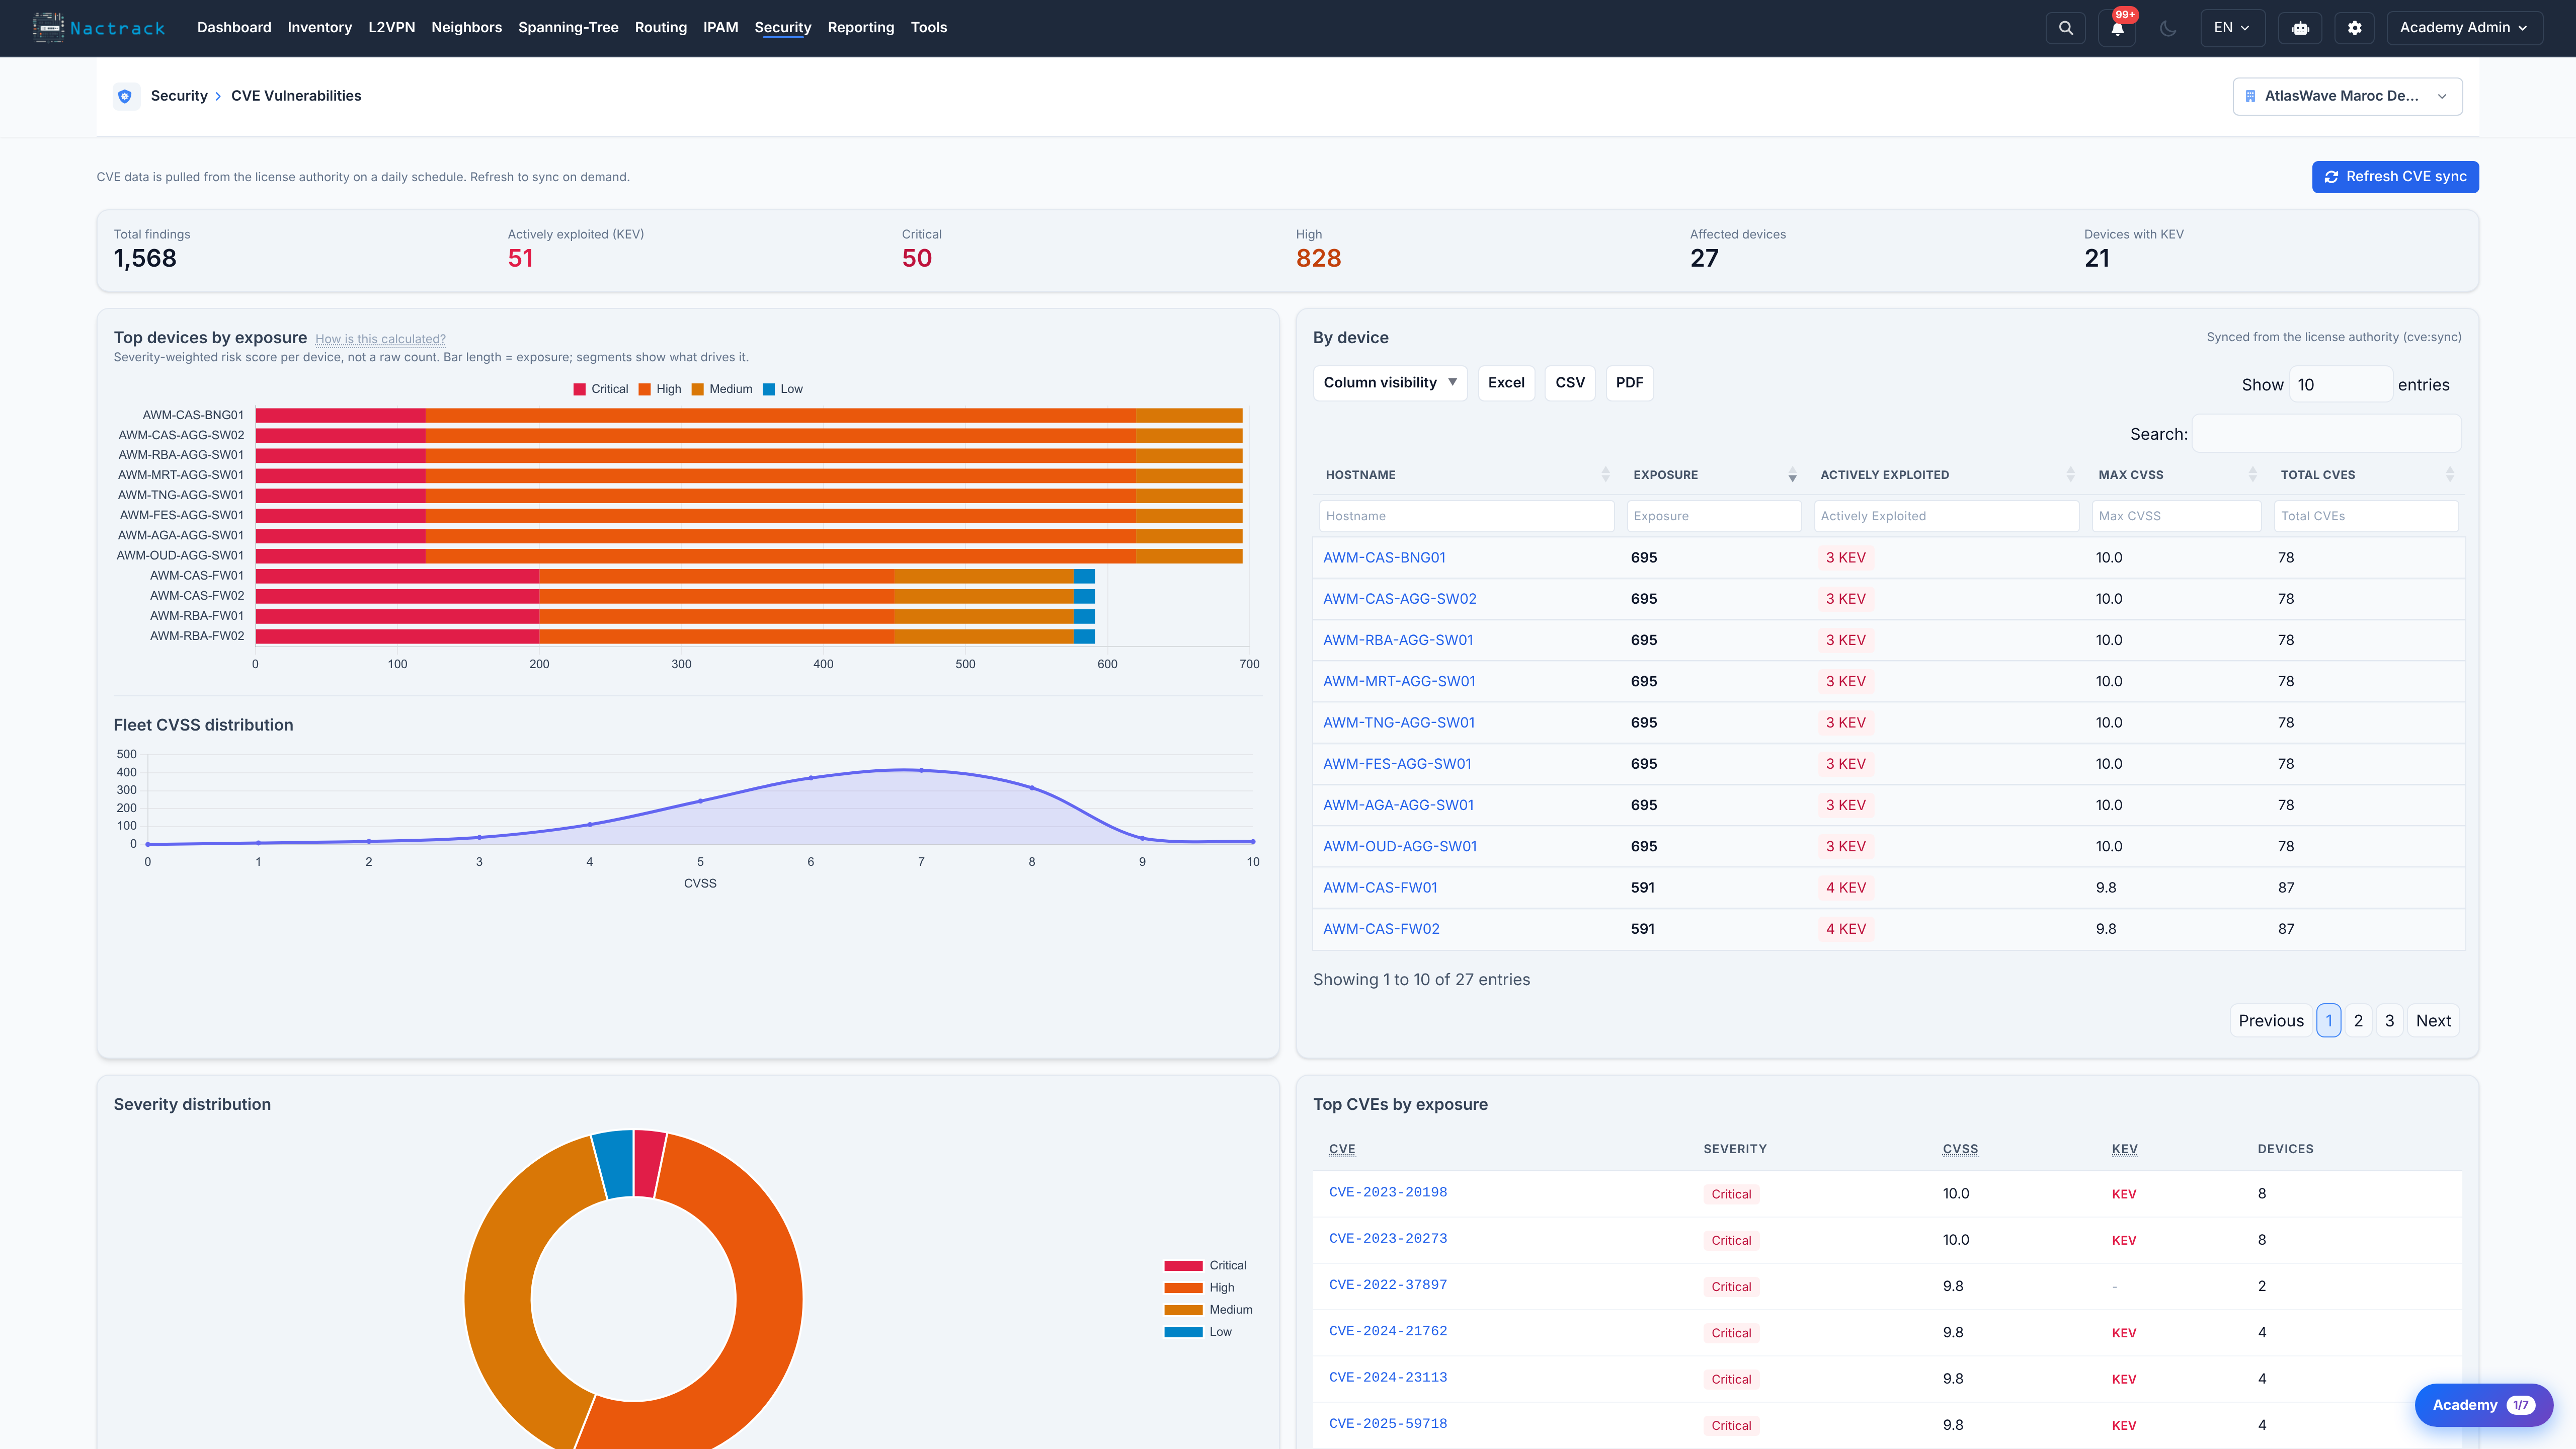Viewport: 2576px width, 1449px height.
Task: Open the Neighbors menu
Action: (x=466, y=28)
